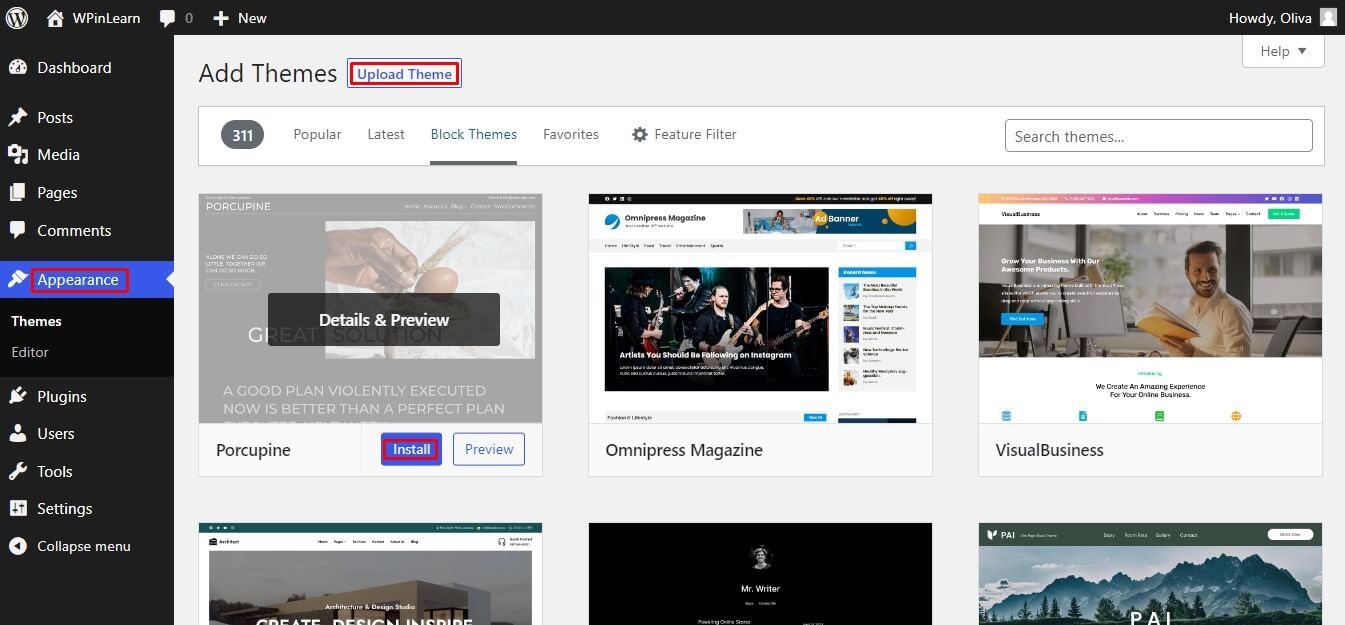The width and height of the screenshot is (1345, 625).
Task: Switch to the Popular themes tab
Action: coord(317,134)
